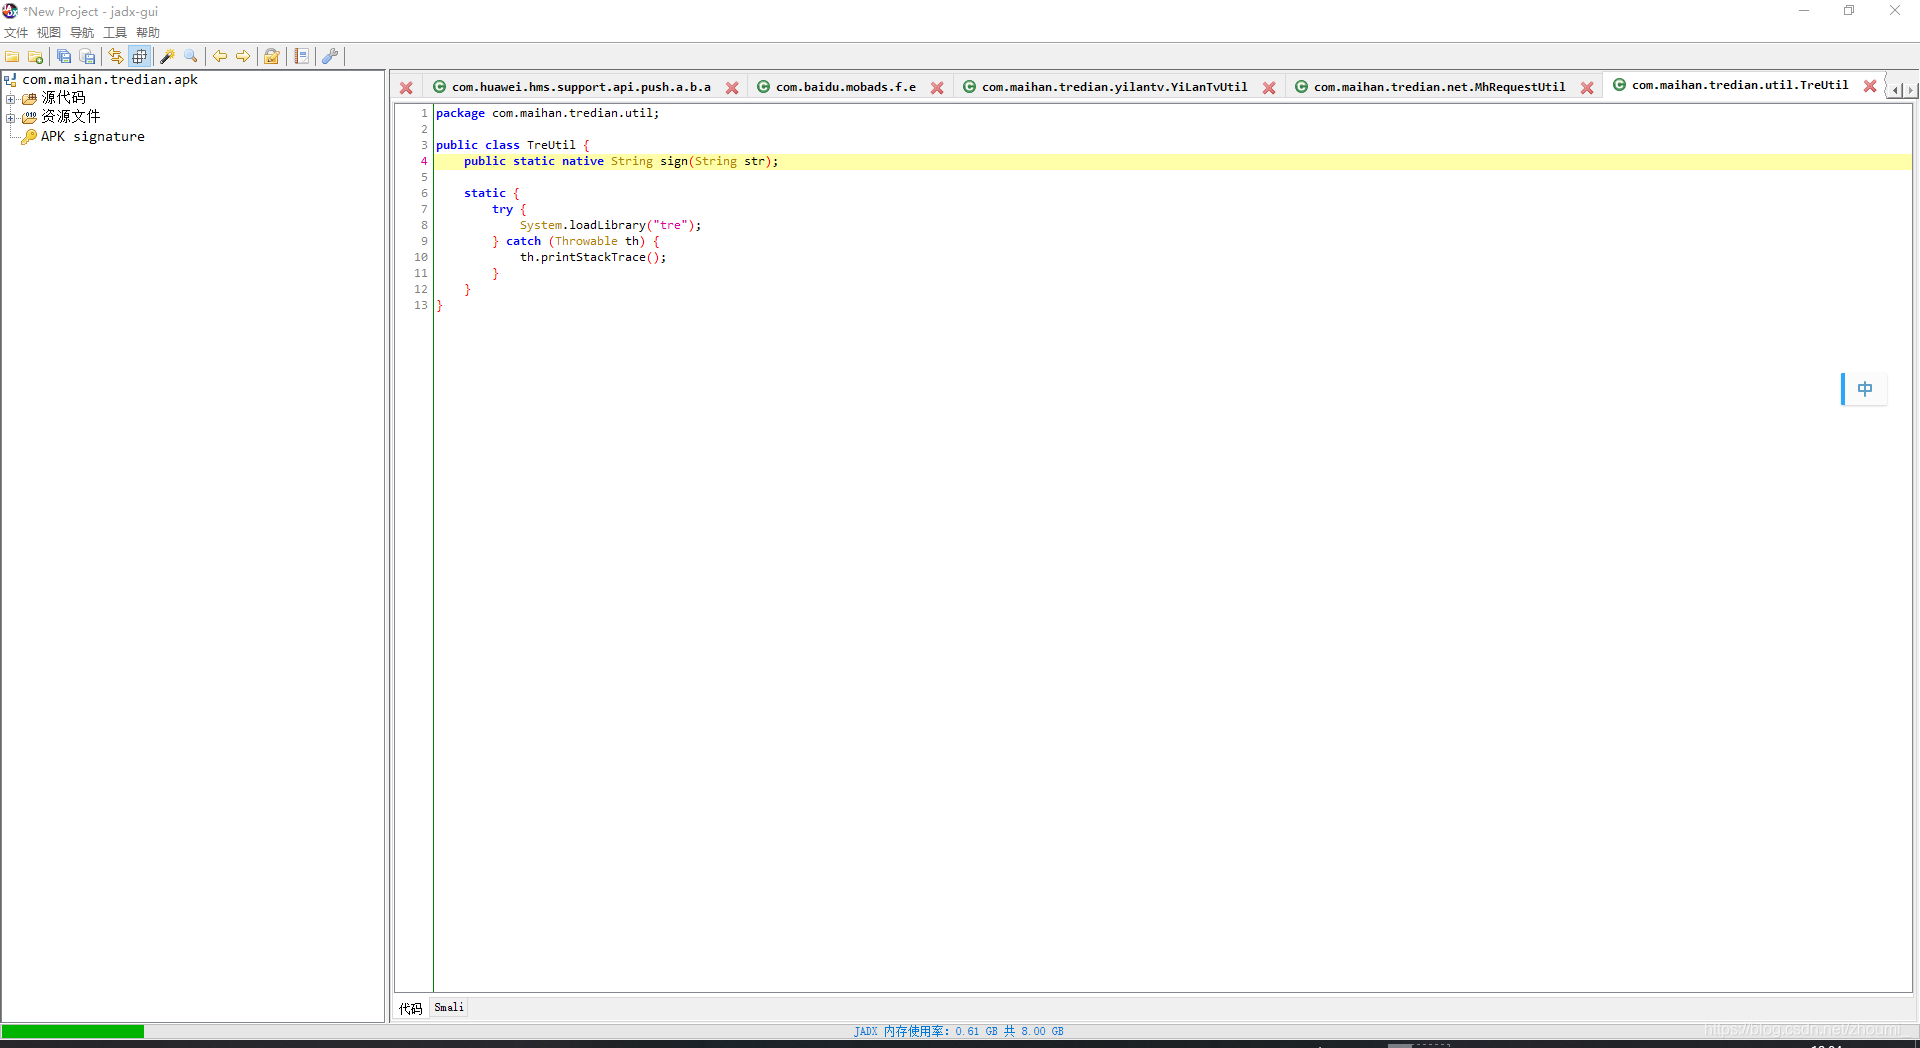Click the System.loadLibrary("tre") line

[610, 225]
